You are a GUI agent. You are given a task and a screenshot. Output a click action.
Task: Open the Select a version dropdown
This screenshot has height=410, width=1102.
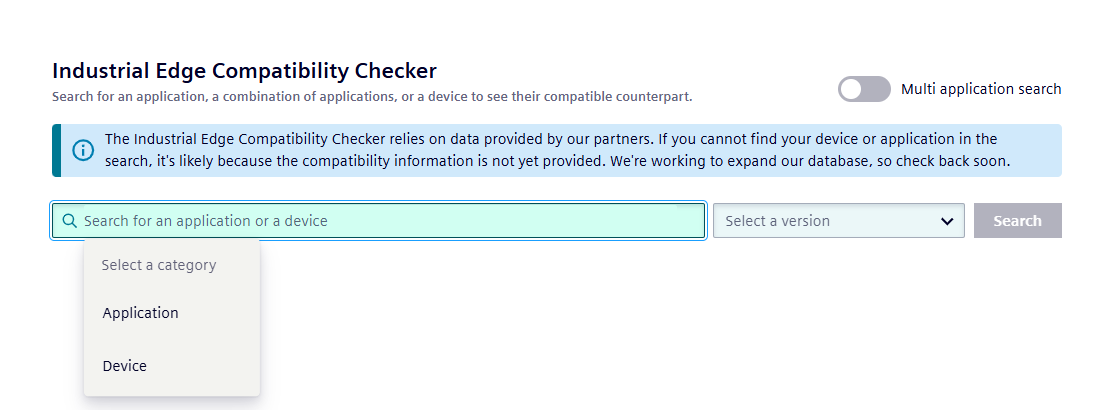pyautogui.click(x=838, y=221)
